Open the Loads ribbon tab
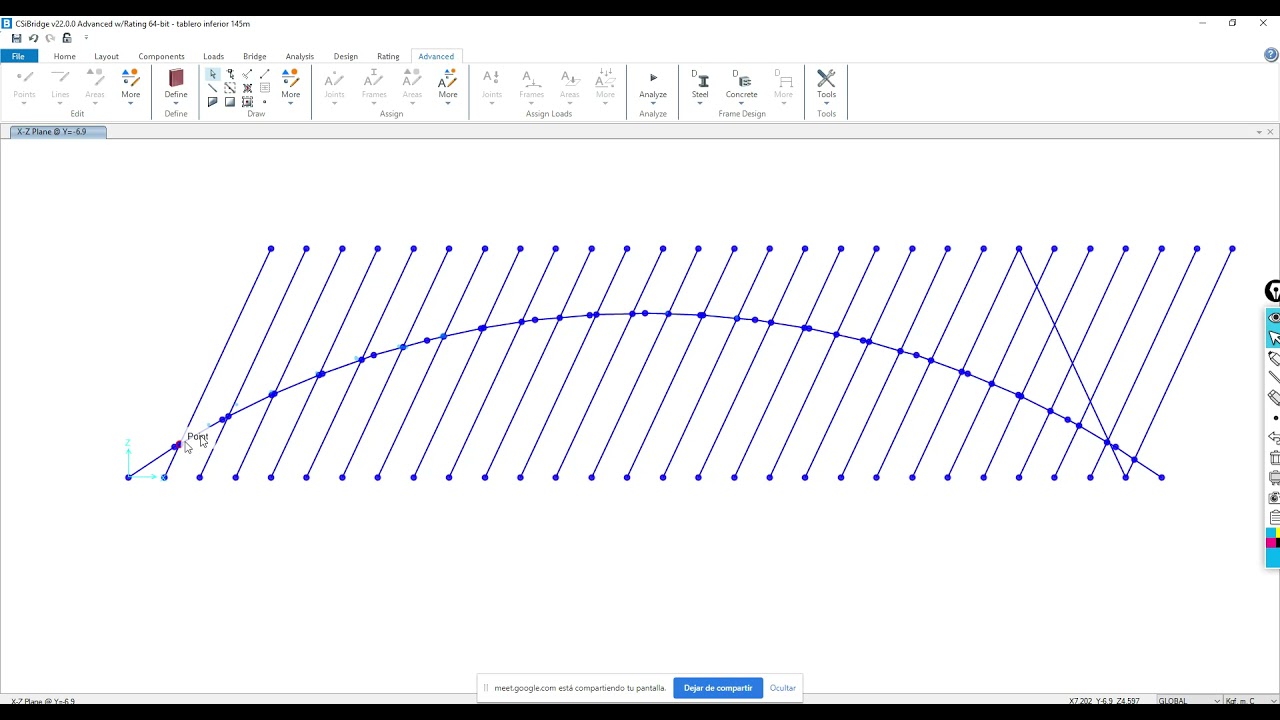The height and width of the screenshot is (720, 1280). pos(214,56)
